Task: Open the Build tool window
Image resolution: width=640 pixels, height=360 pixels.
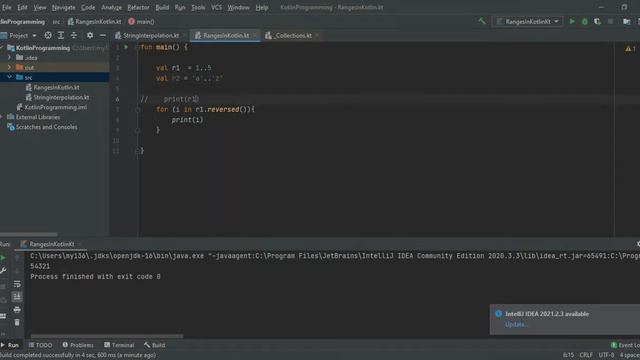Action: tap(154, 345)
